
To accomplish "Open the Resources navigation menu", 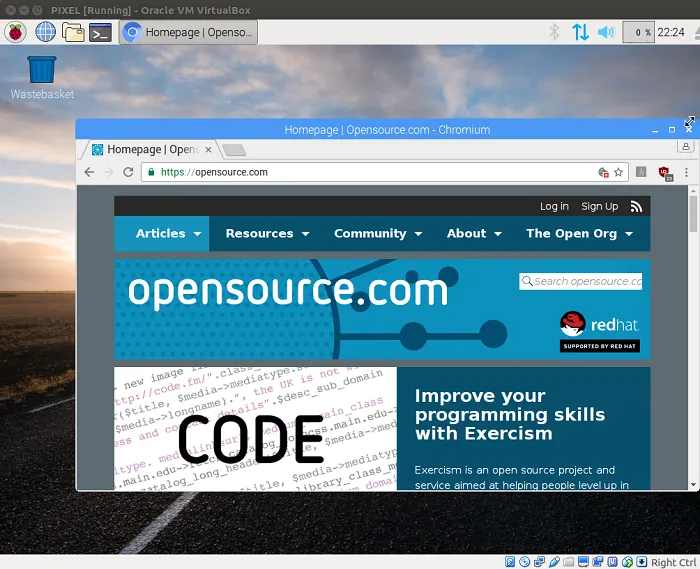I will click(x=267, y=233).
